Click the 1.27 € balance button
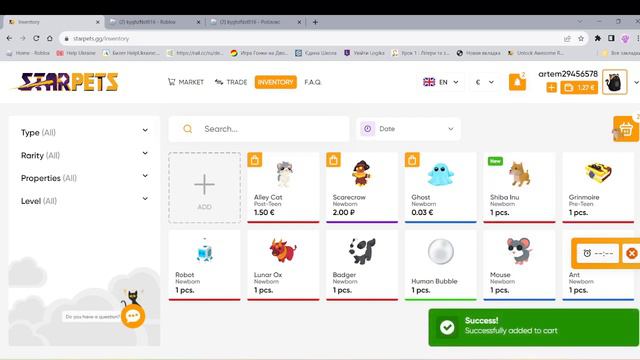 click(579, 87)
